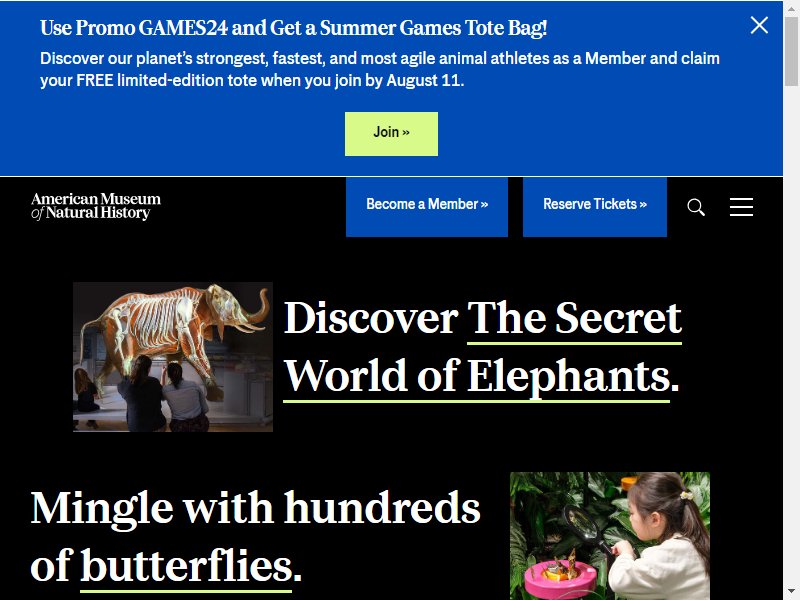The image size is (800, 600).
Task: Open the hamburger navigation menu
Action: tap(741, 207)
